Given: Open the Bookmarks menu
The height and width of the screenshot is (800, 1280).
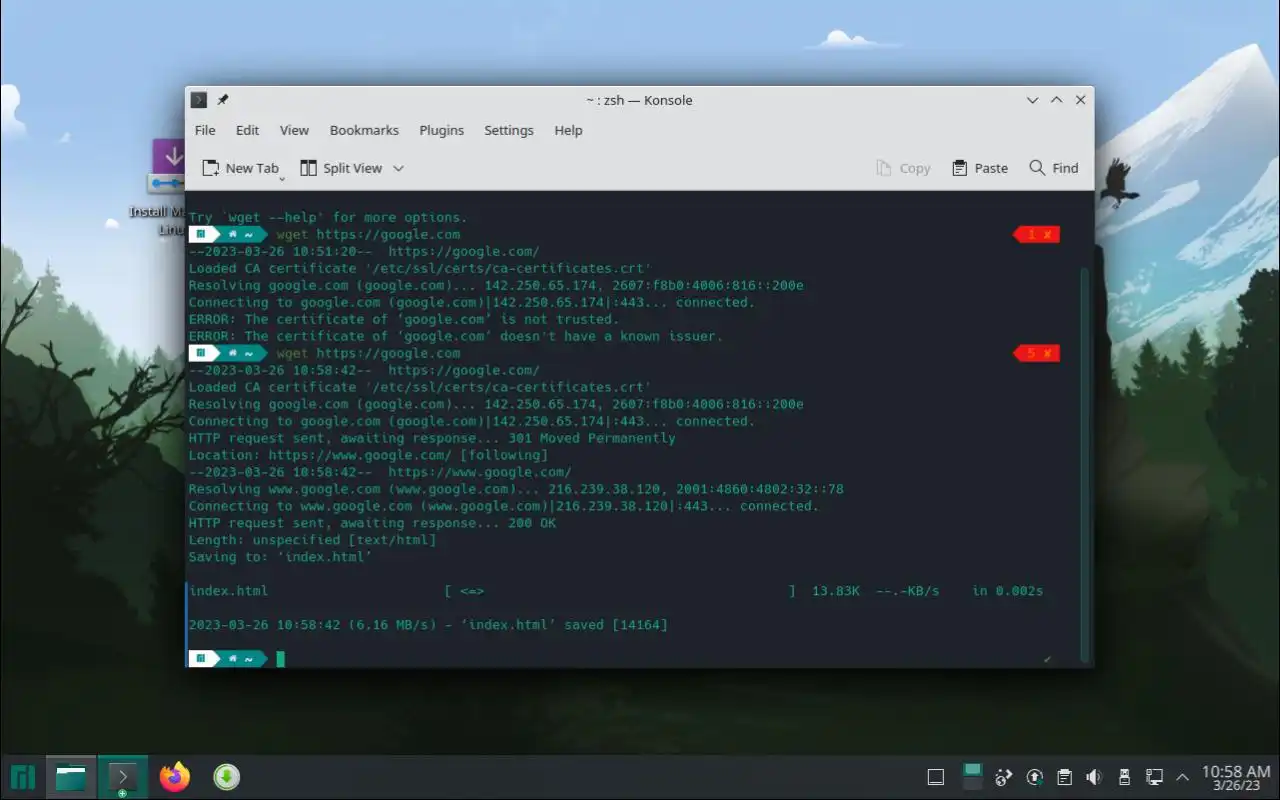Looking at the screenshot, I should click(364, 130).
